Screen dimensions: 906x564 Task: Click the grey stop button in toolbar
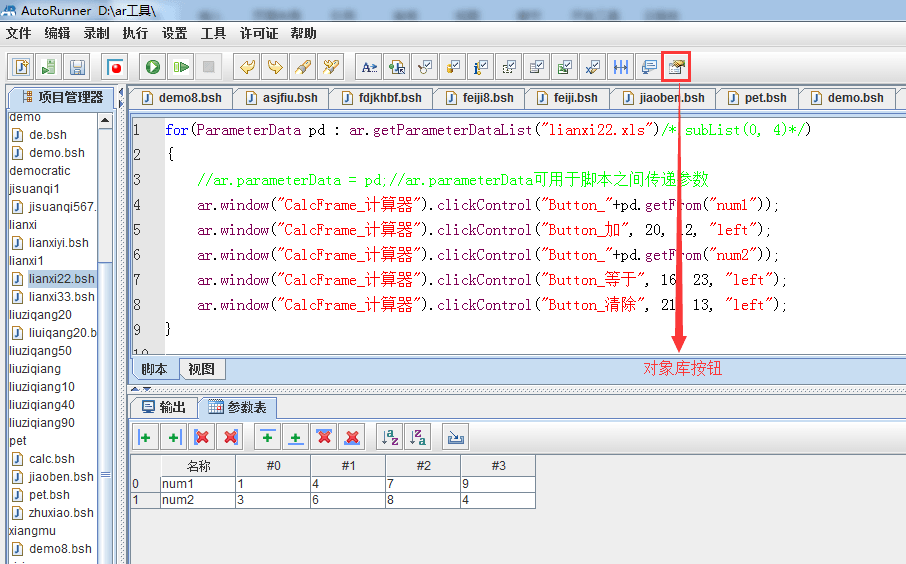(208, 67)
